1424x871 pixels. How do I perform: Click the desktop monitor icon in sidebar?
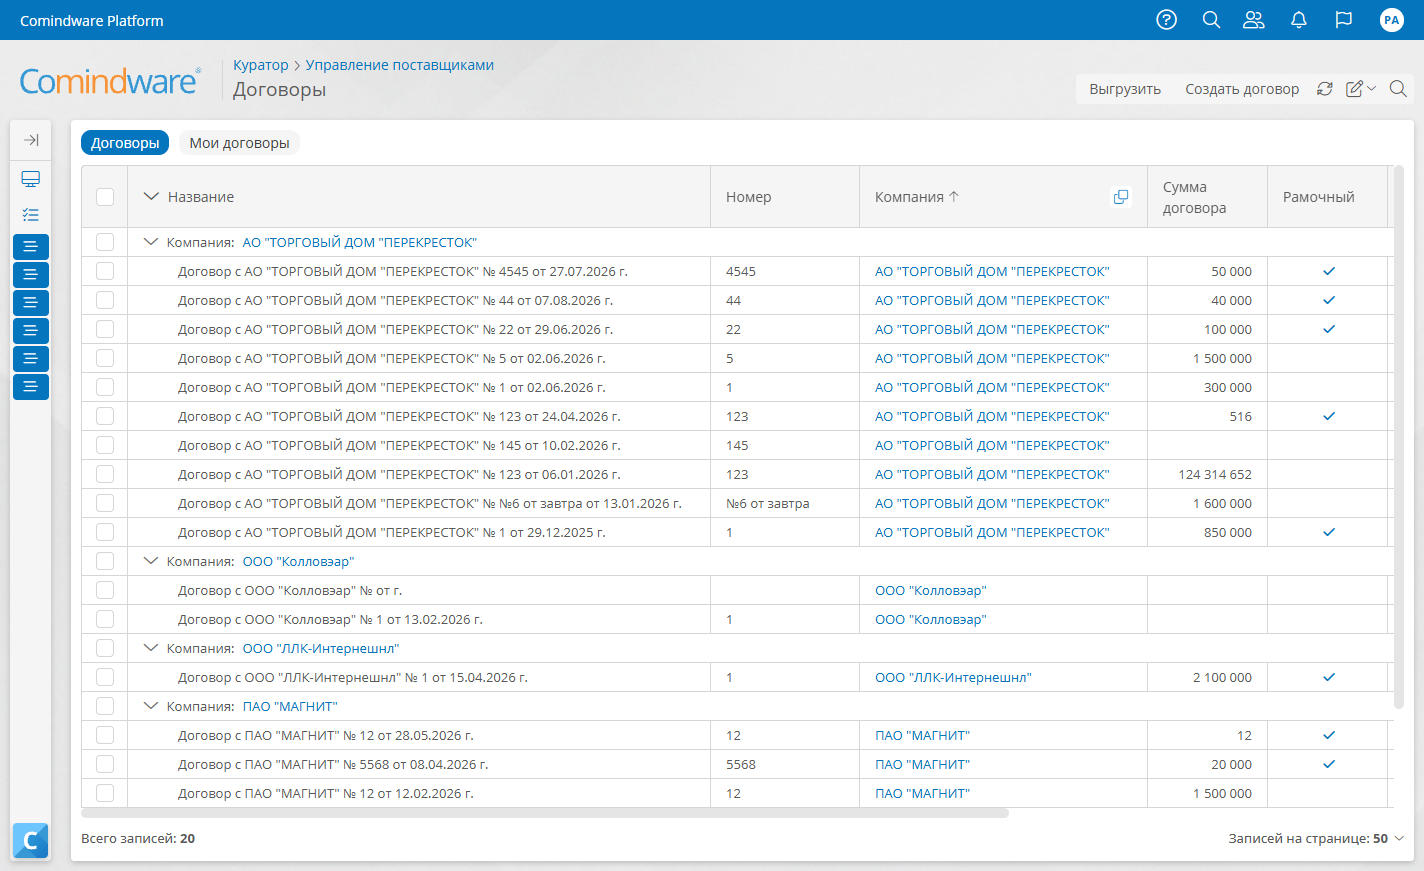(31, 179)
